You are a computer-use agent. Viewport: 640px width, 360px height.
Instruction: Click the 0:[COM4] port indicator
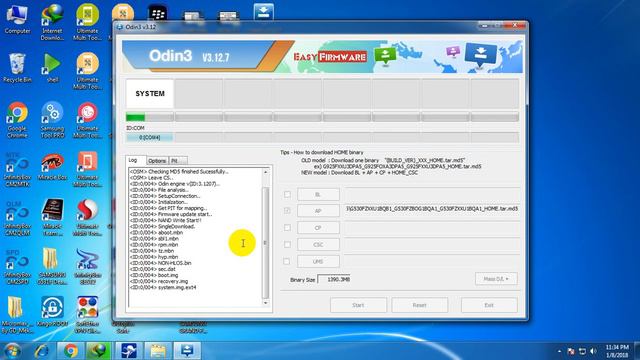[x=149, y=138]
